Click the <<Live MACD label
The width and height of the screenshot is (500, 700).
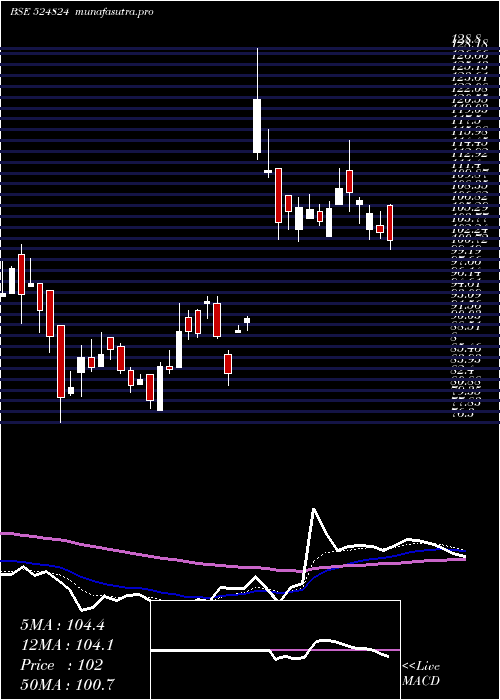[421, 674]
